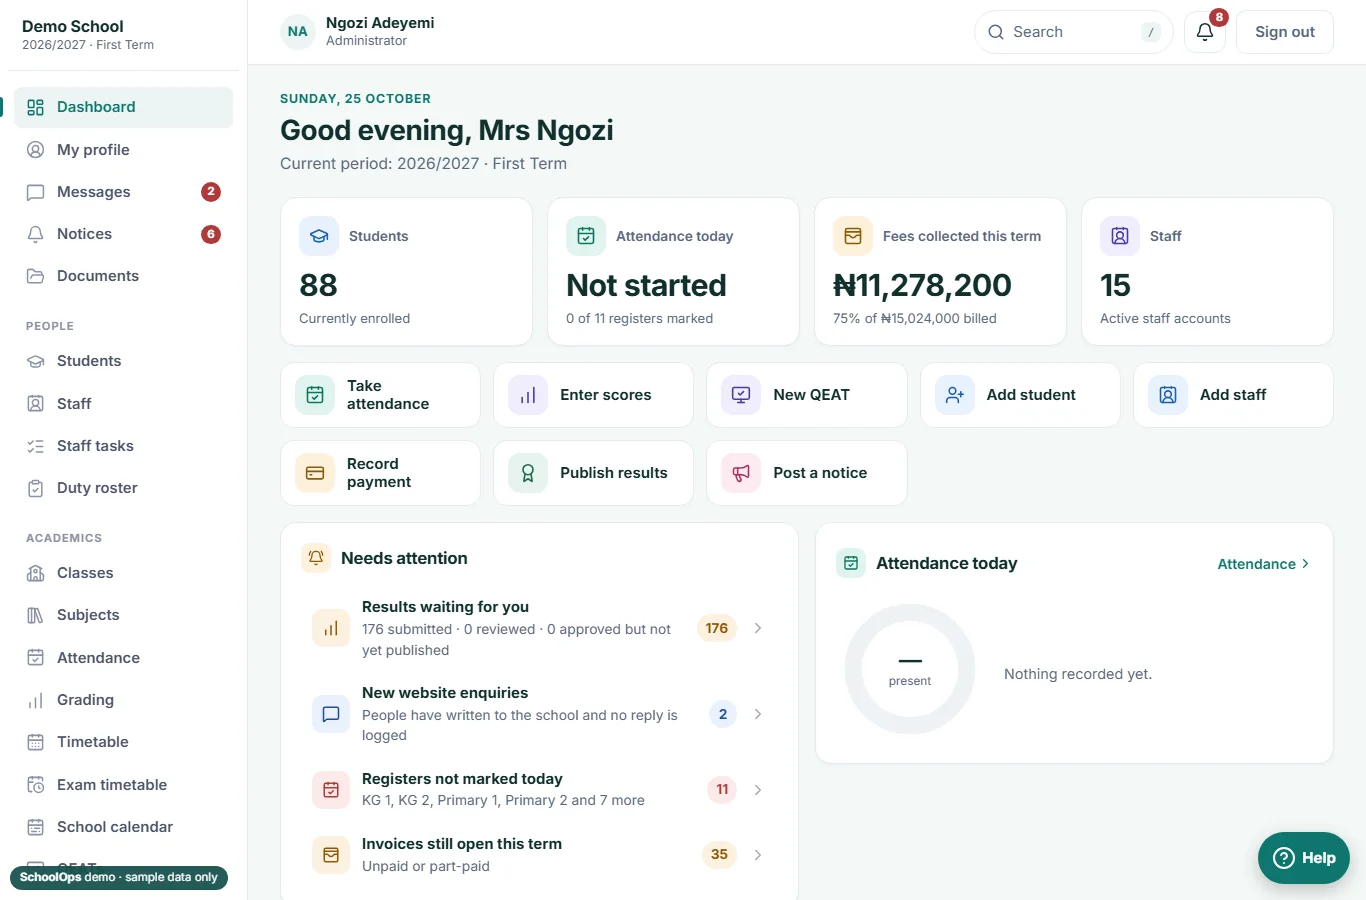Open the notifications bell icon
This screenshot has height=900, width=1366.
click(x=1205, y=32)
